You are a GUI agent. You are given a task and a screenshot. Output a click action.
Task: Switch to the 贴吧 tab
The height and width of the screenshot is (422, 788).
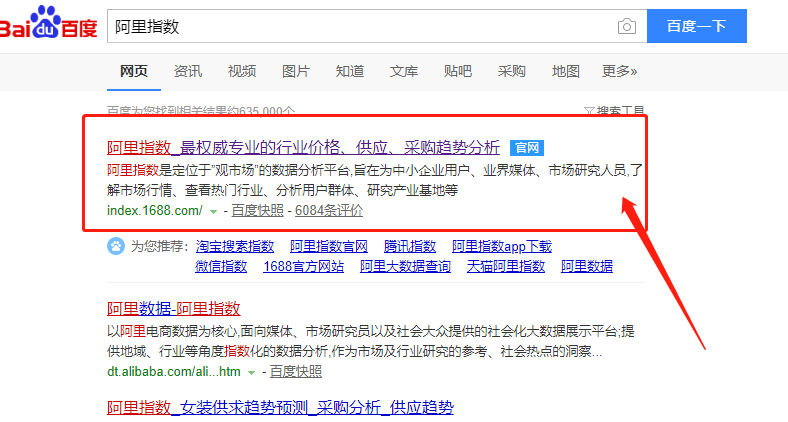pos(458,71)
